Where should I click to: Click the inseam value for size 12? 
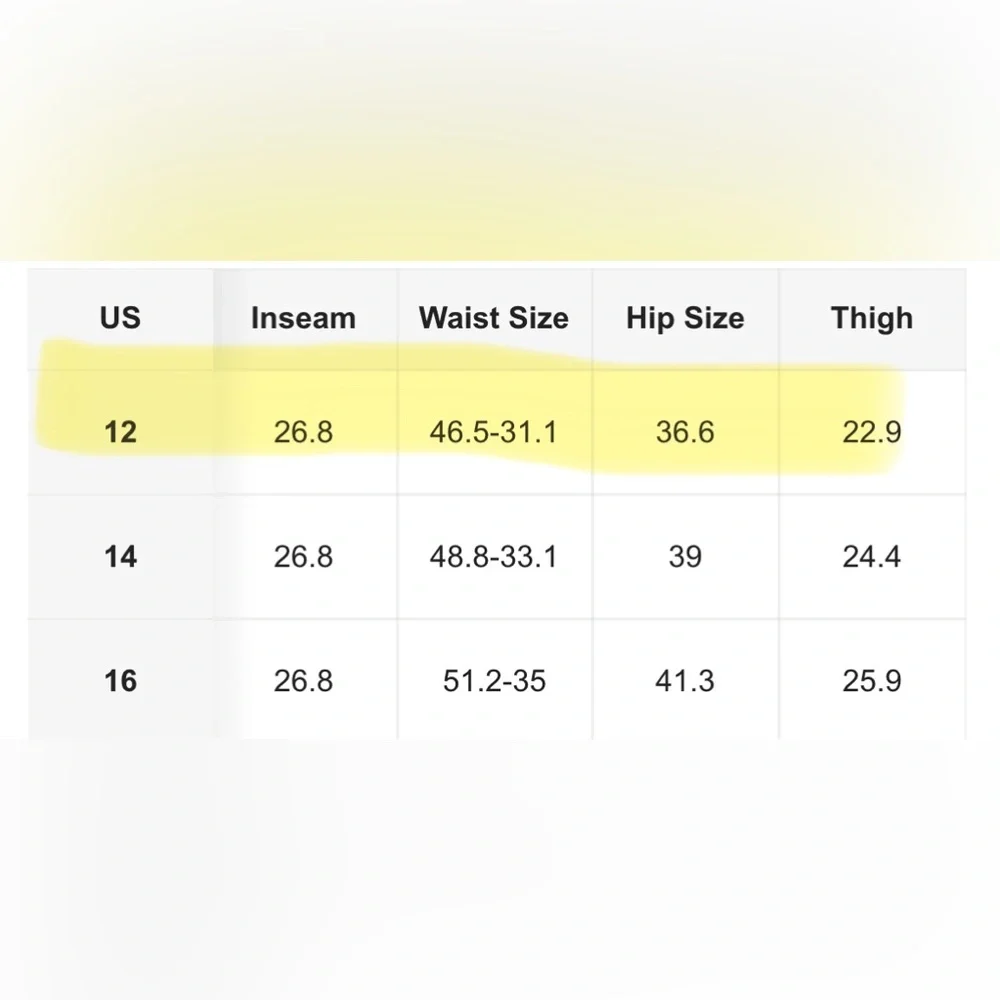tap(303, 432)
